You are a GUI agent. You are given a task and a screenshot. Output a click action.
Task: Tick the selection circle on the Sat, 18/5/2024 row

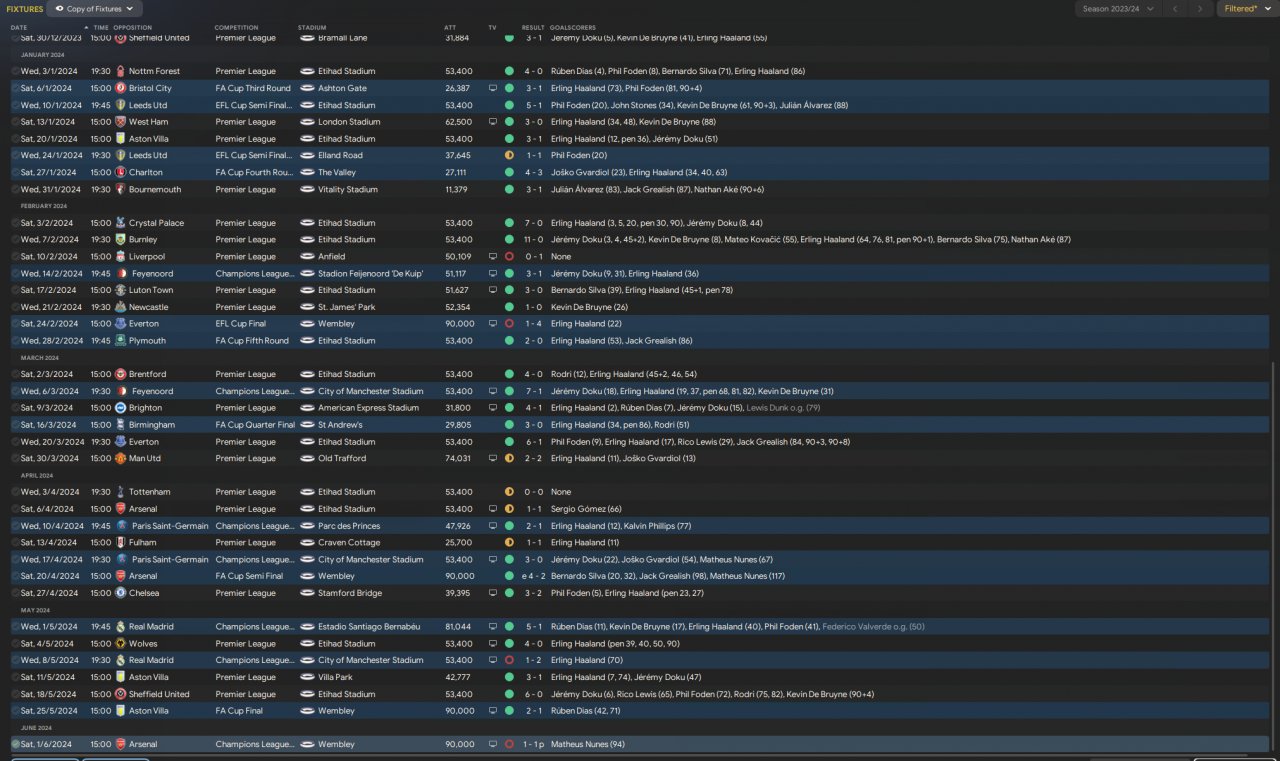coord(15,694)
